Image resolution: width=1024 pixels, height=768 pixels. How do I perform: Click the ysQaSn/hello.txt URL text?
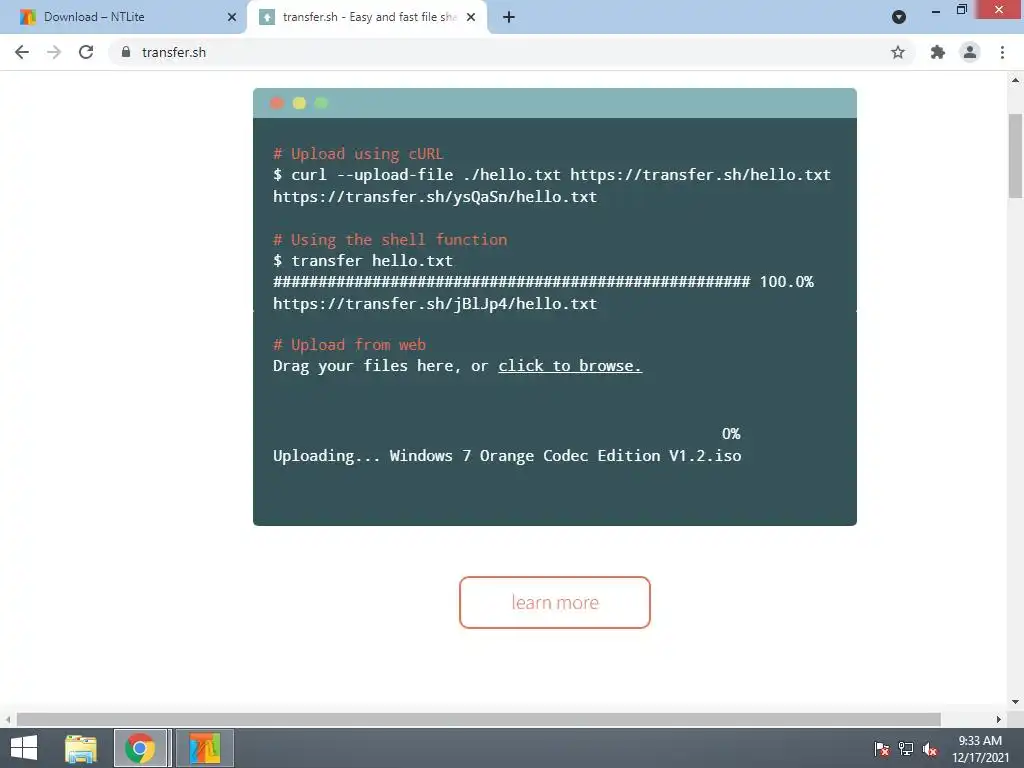coord(435,197)
